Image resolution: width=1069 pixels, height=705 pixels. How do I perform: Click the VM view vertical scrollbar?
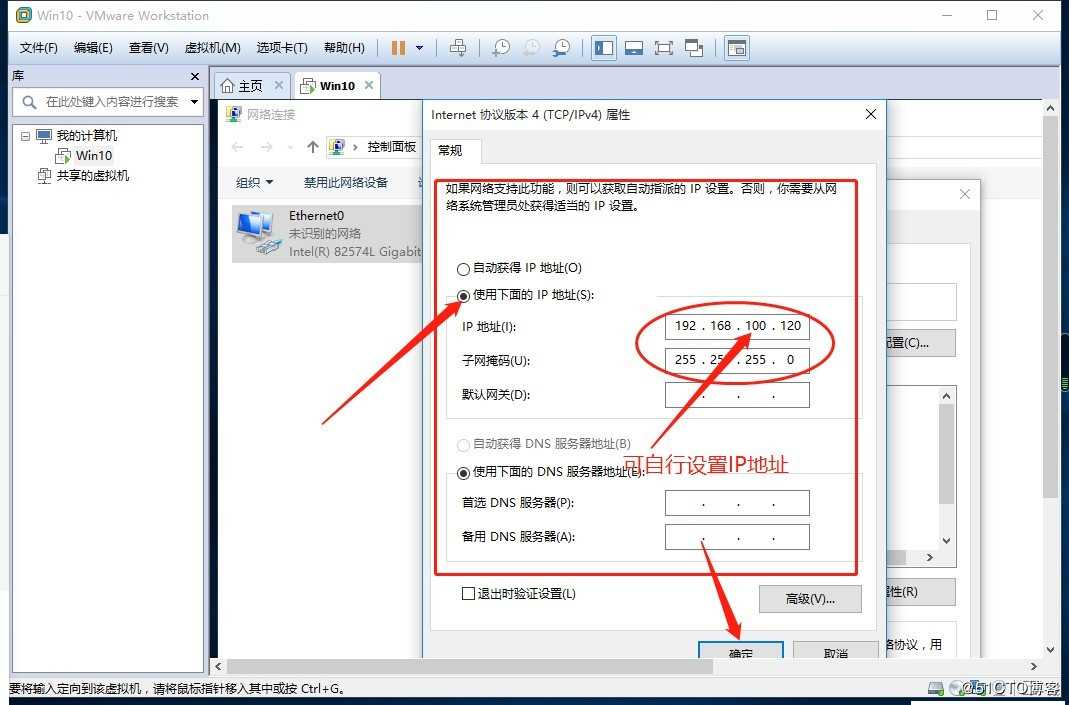click(1050, 307)
